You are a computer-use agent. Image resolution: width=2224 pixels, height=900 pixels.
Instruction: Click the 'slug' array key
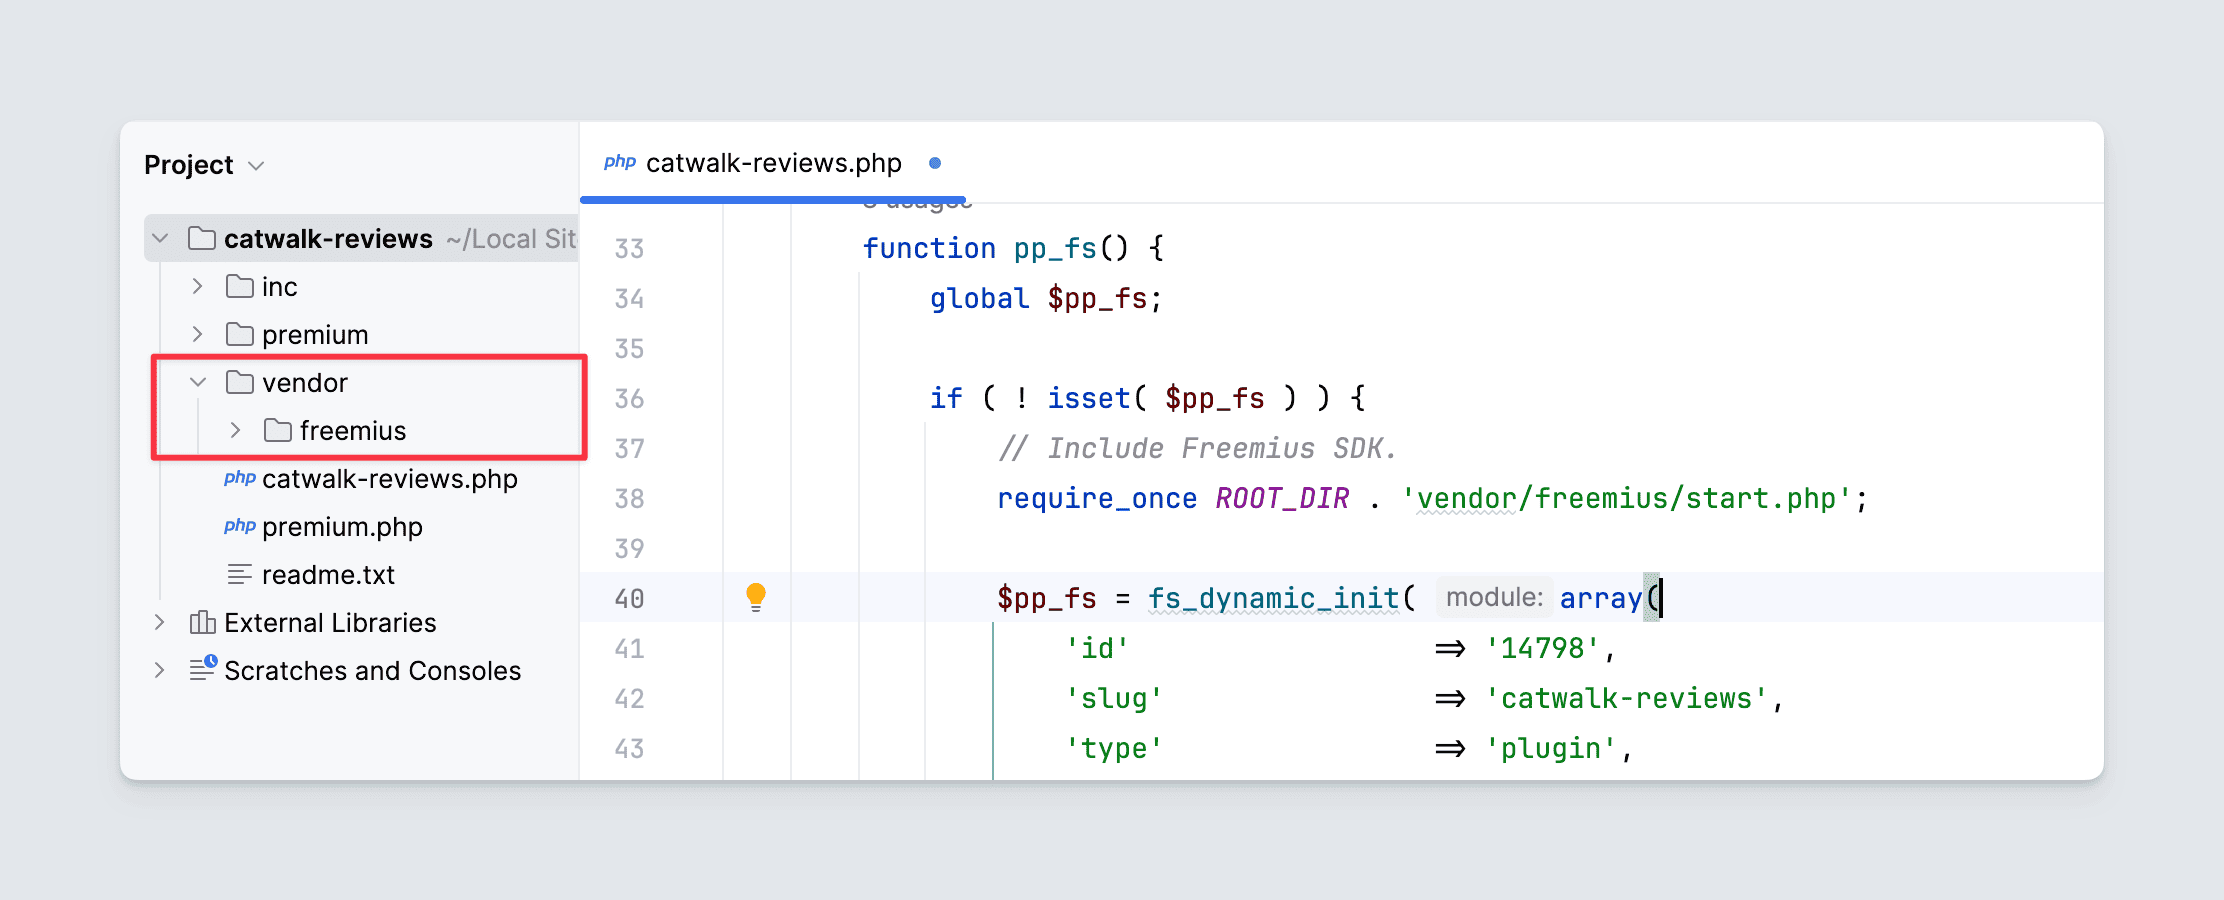(x=1114, y=698)
